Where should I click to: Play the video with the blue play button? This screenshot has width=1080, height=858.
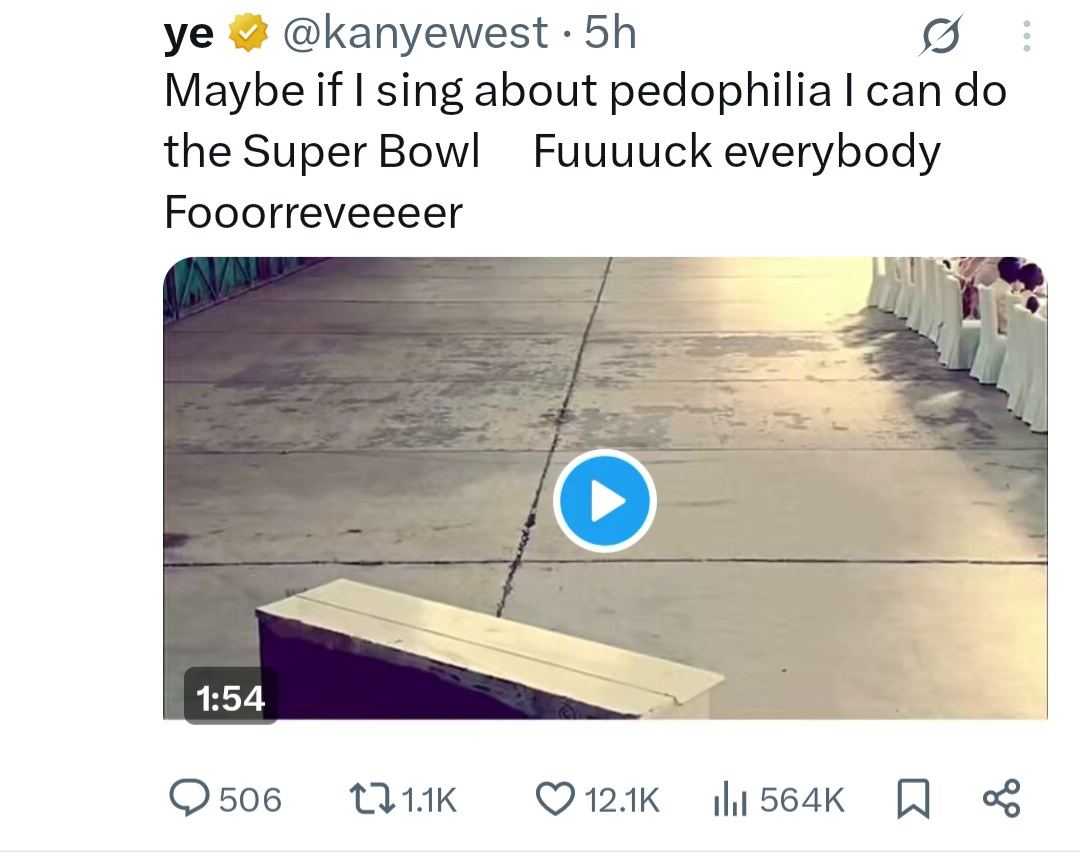point(604,501)
